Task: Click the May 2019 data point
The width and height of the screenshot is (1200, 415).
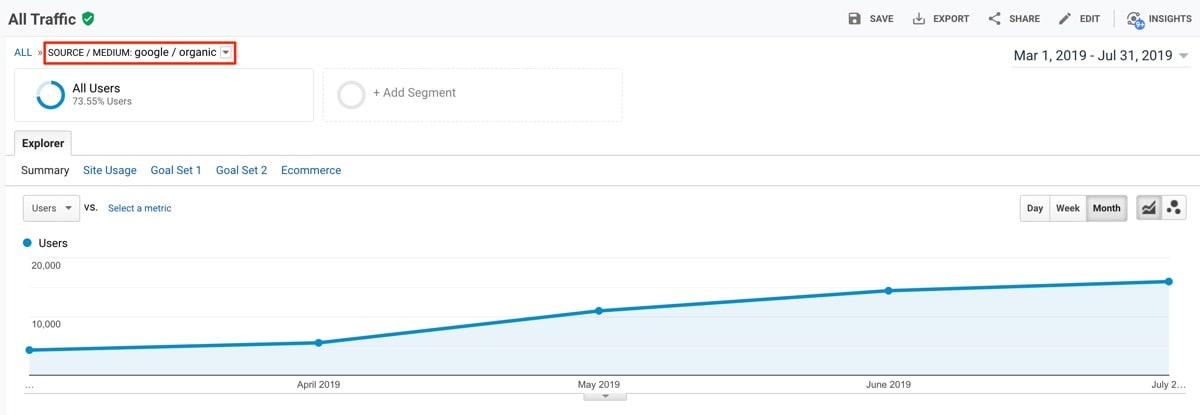Action: 599,310
